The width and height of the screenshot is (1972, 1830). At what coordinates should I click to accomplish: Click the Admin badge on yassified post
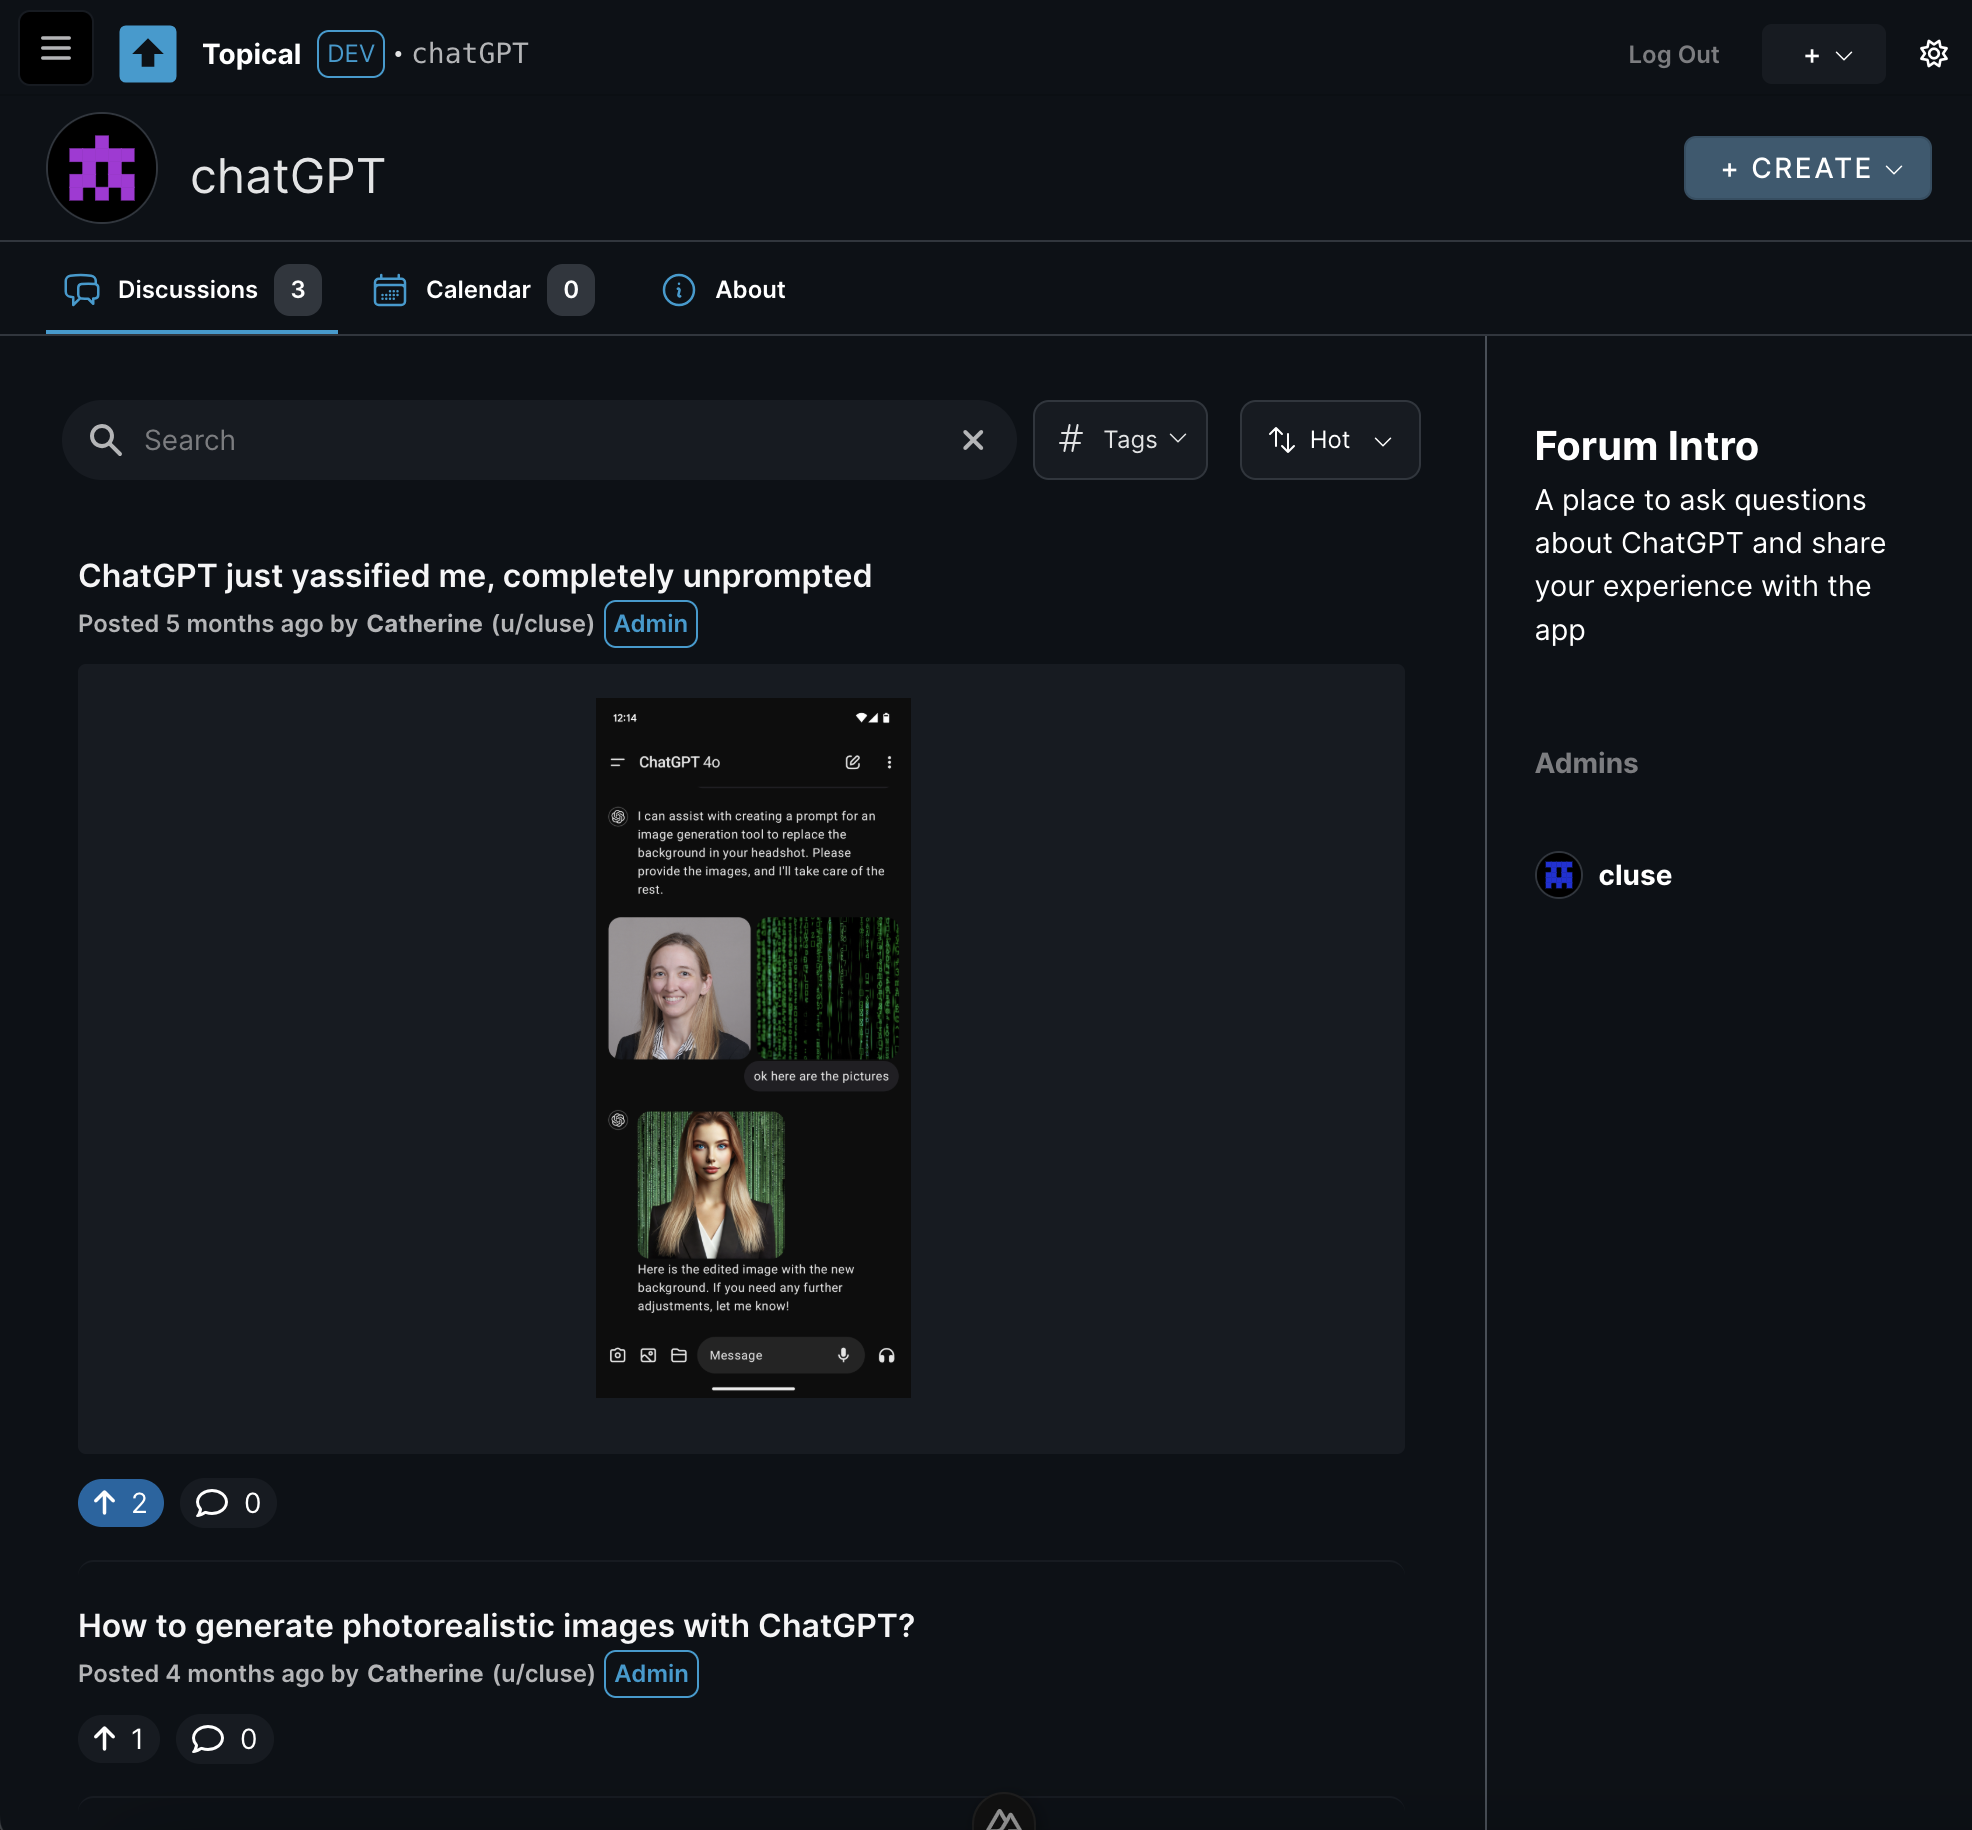[x=651, y=624]
